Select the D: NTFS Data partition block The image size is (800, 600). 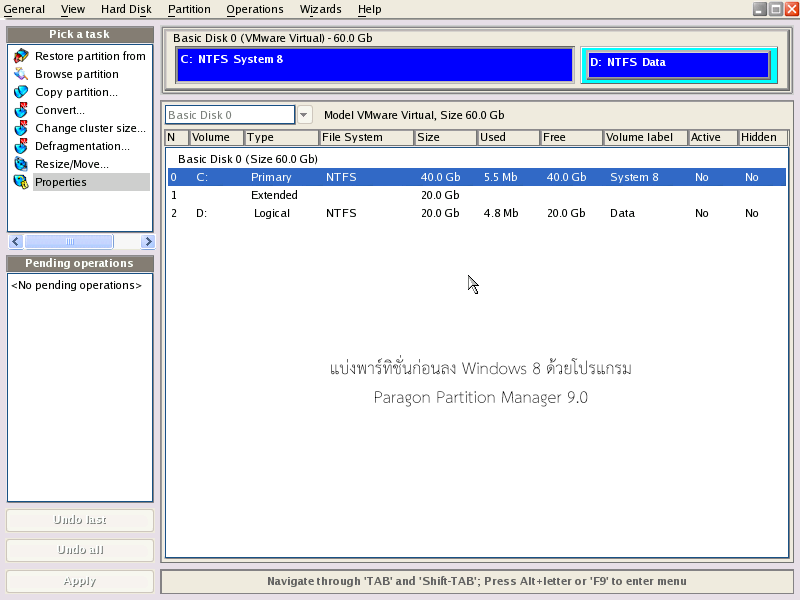click(676, 65)
